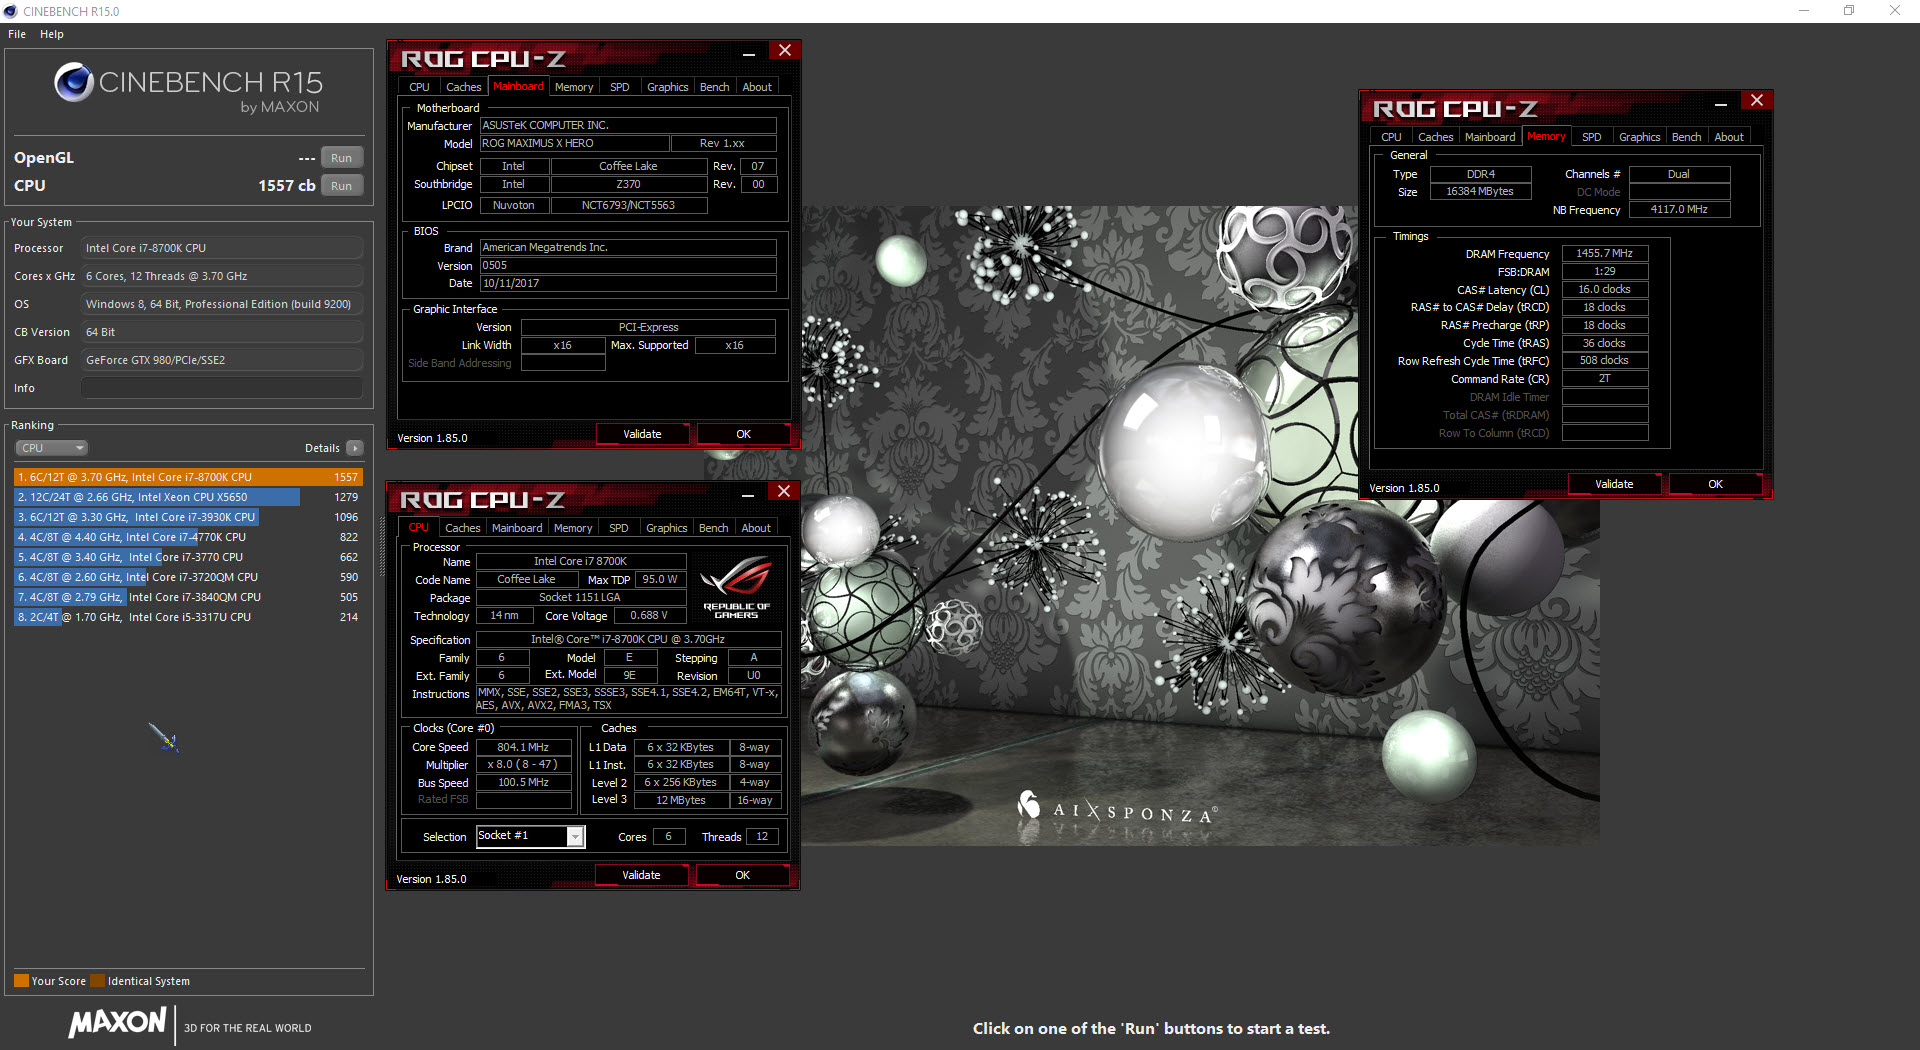Viewport: 1920px width, 1050px height.
Task: Click the Core Speed value 804.1 MHz
Action: click(x=523, y=747)
